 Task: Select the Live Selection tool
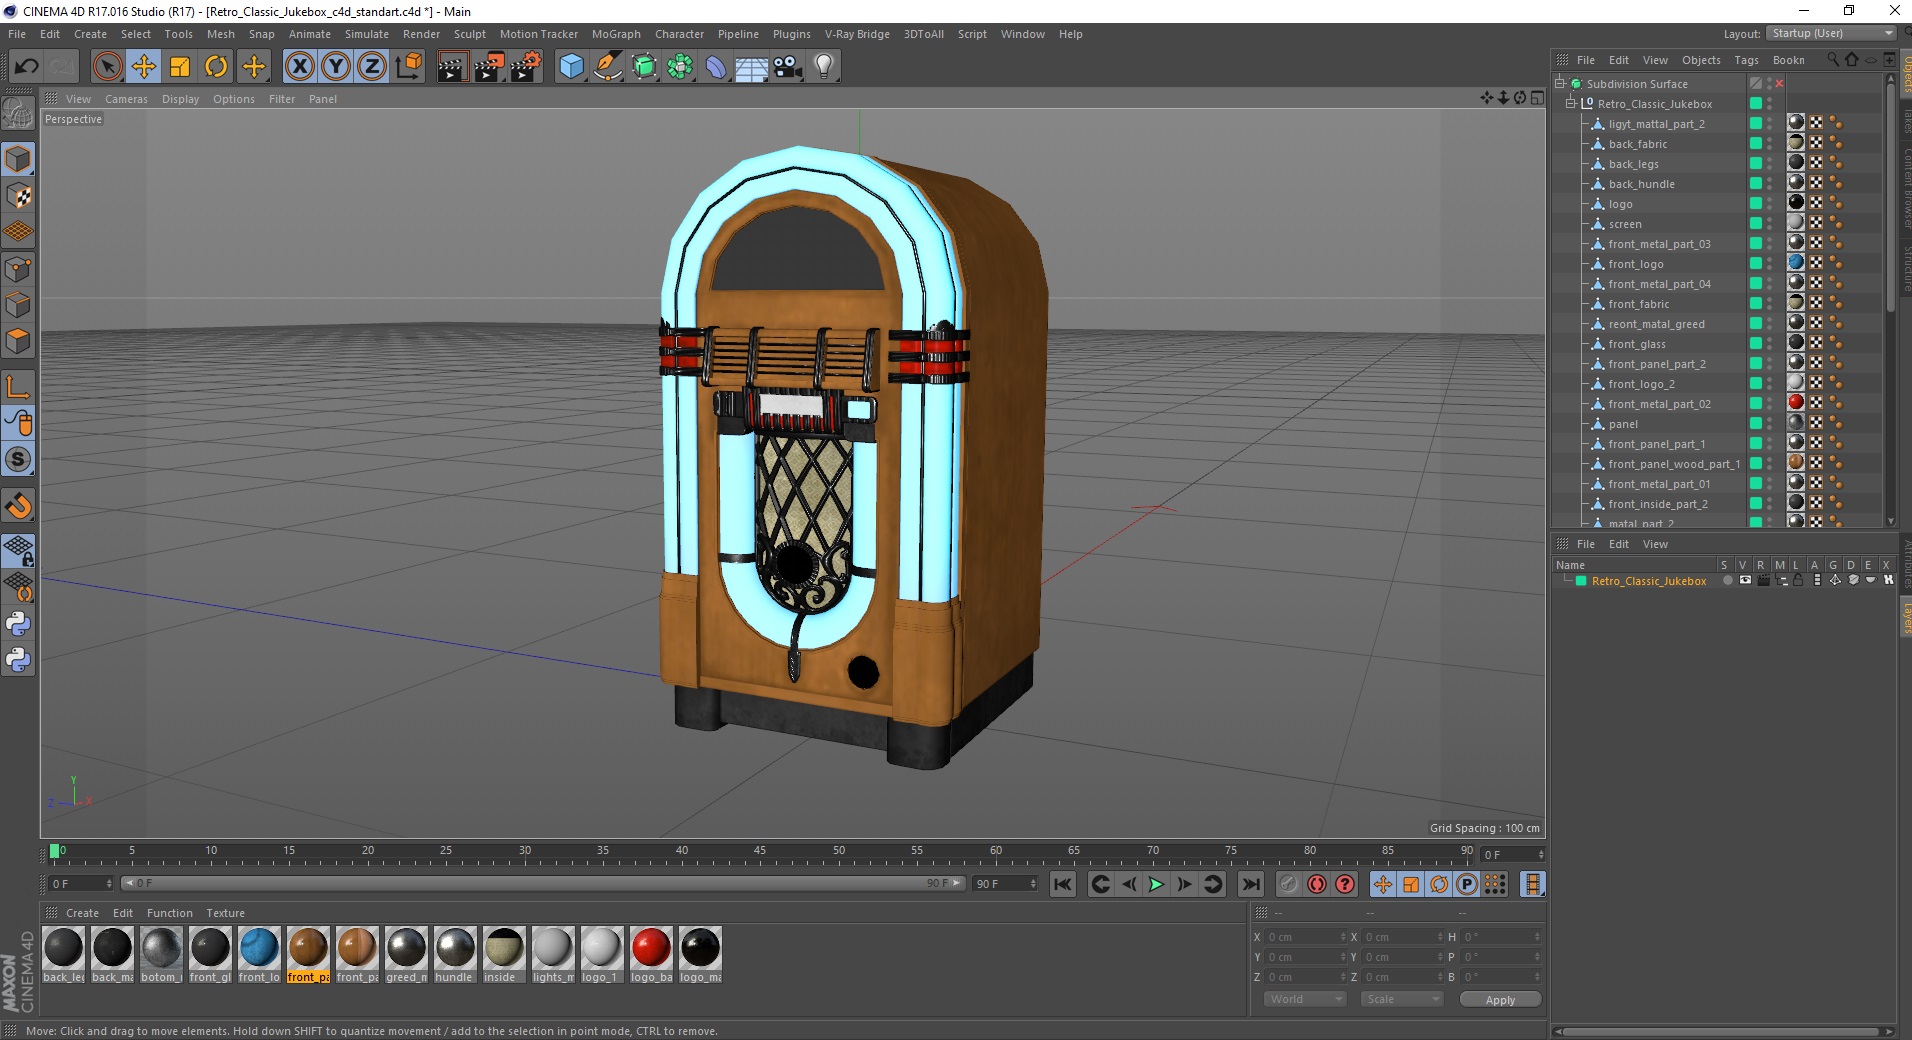(x=107, y=67)
